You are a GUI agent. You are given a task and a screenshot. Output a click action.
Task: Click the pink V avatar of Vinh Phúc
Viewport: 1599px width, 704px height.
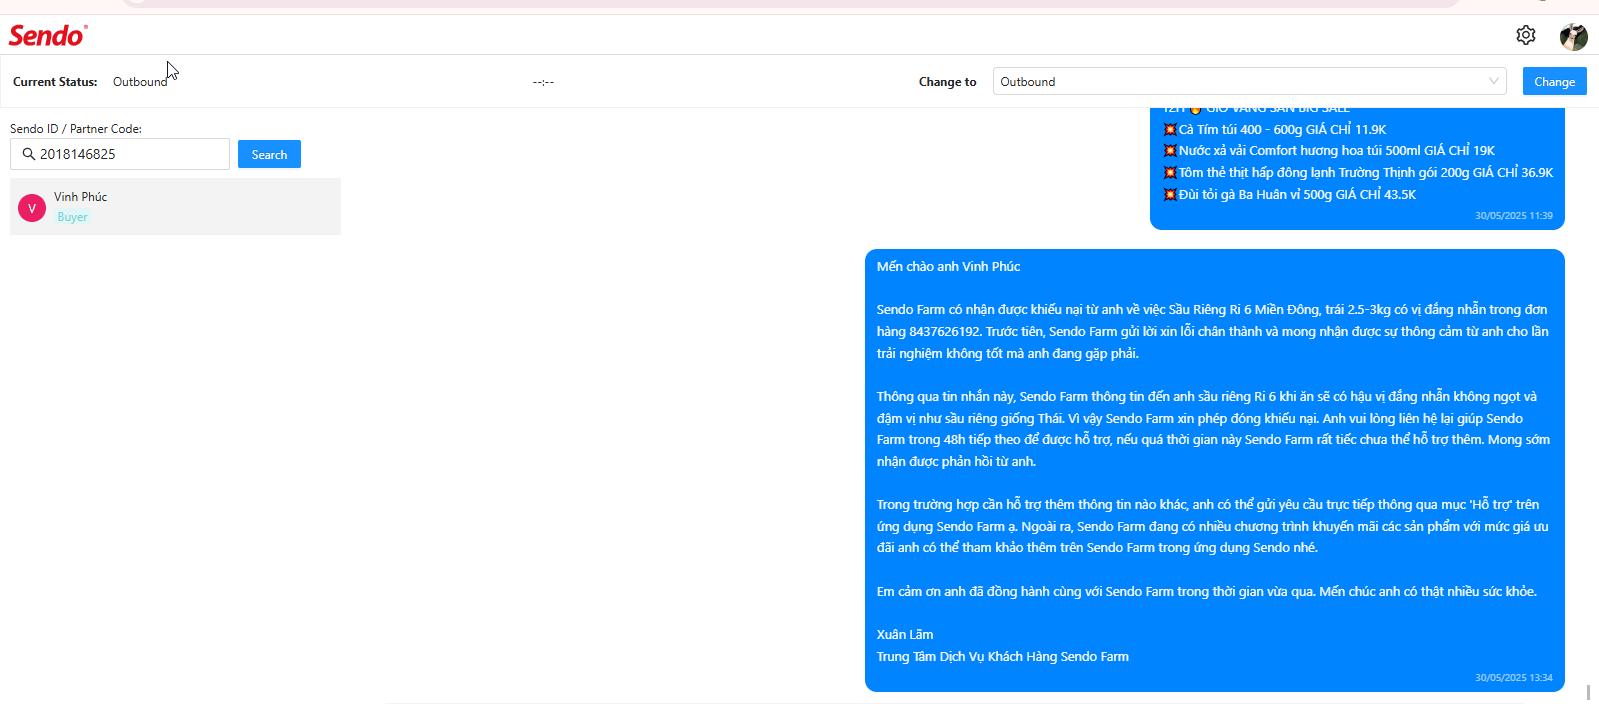click(x=32, y=208)
